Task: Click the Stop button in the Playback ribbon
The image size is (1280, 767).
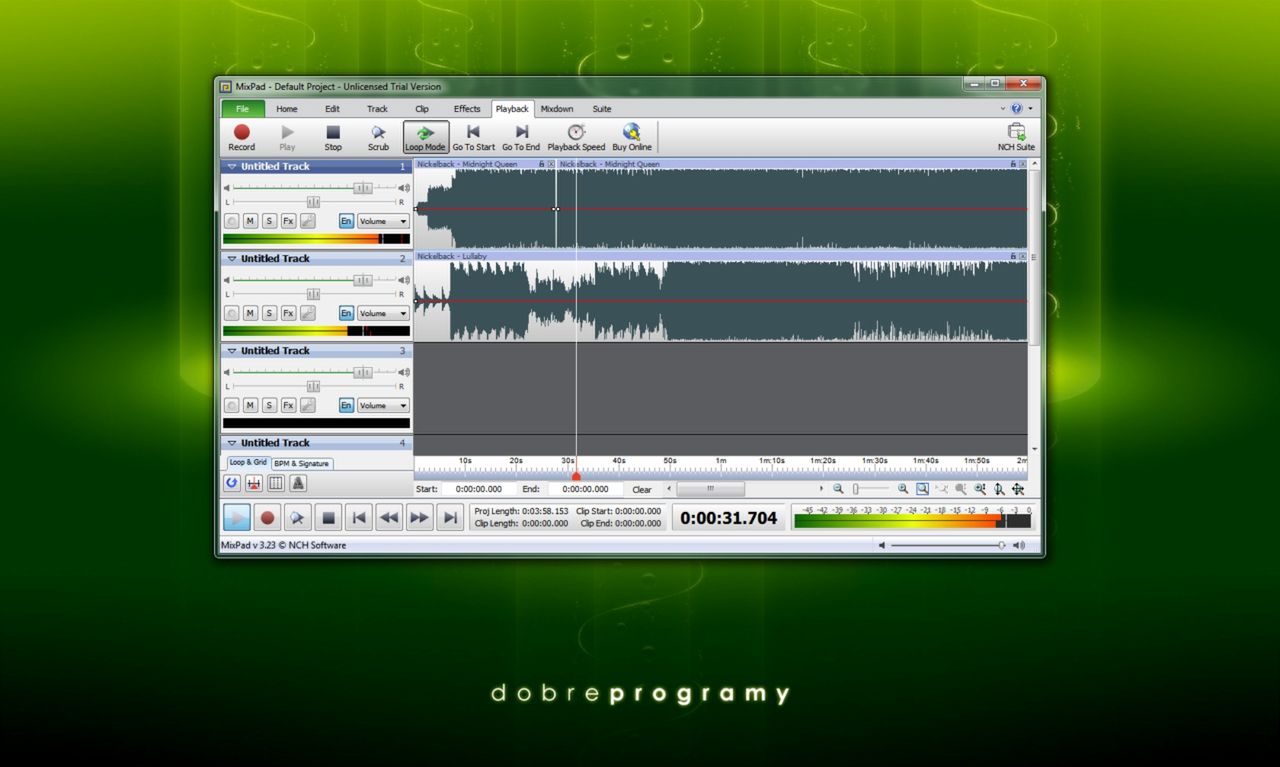Action: (x=333, y=137)
